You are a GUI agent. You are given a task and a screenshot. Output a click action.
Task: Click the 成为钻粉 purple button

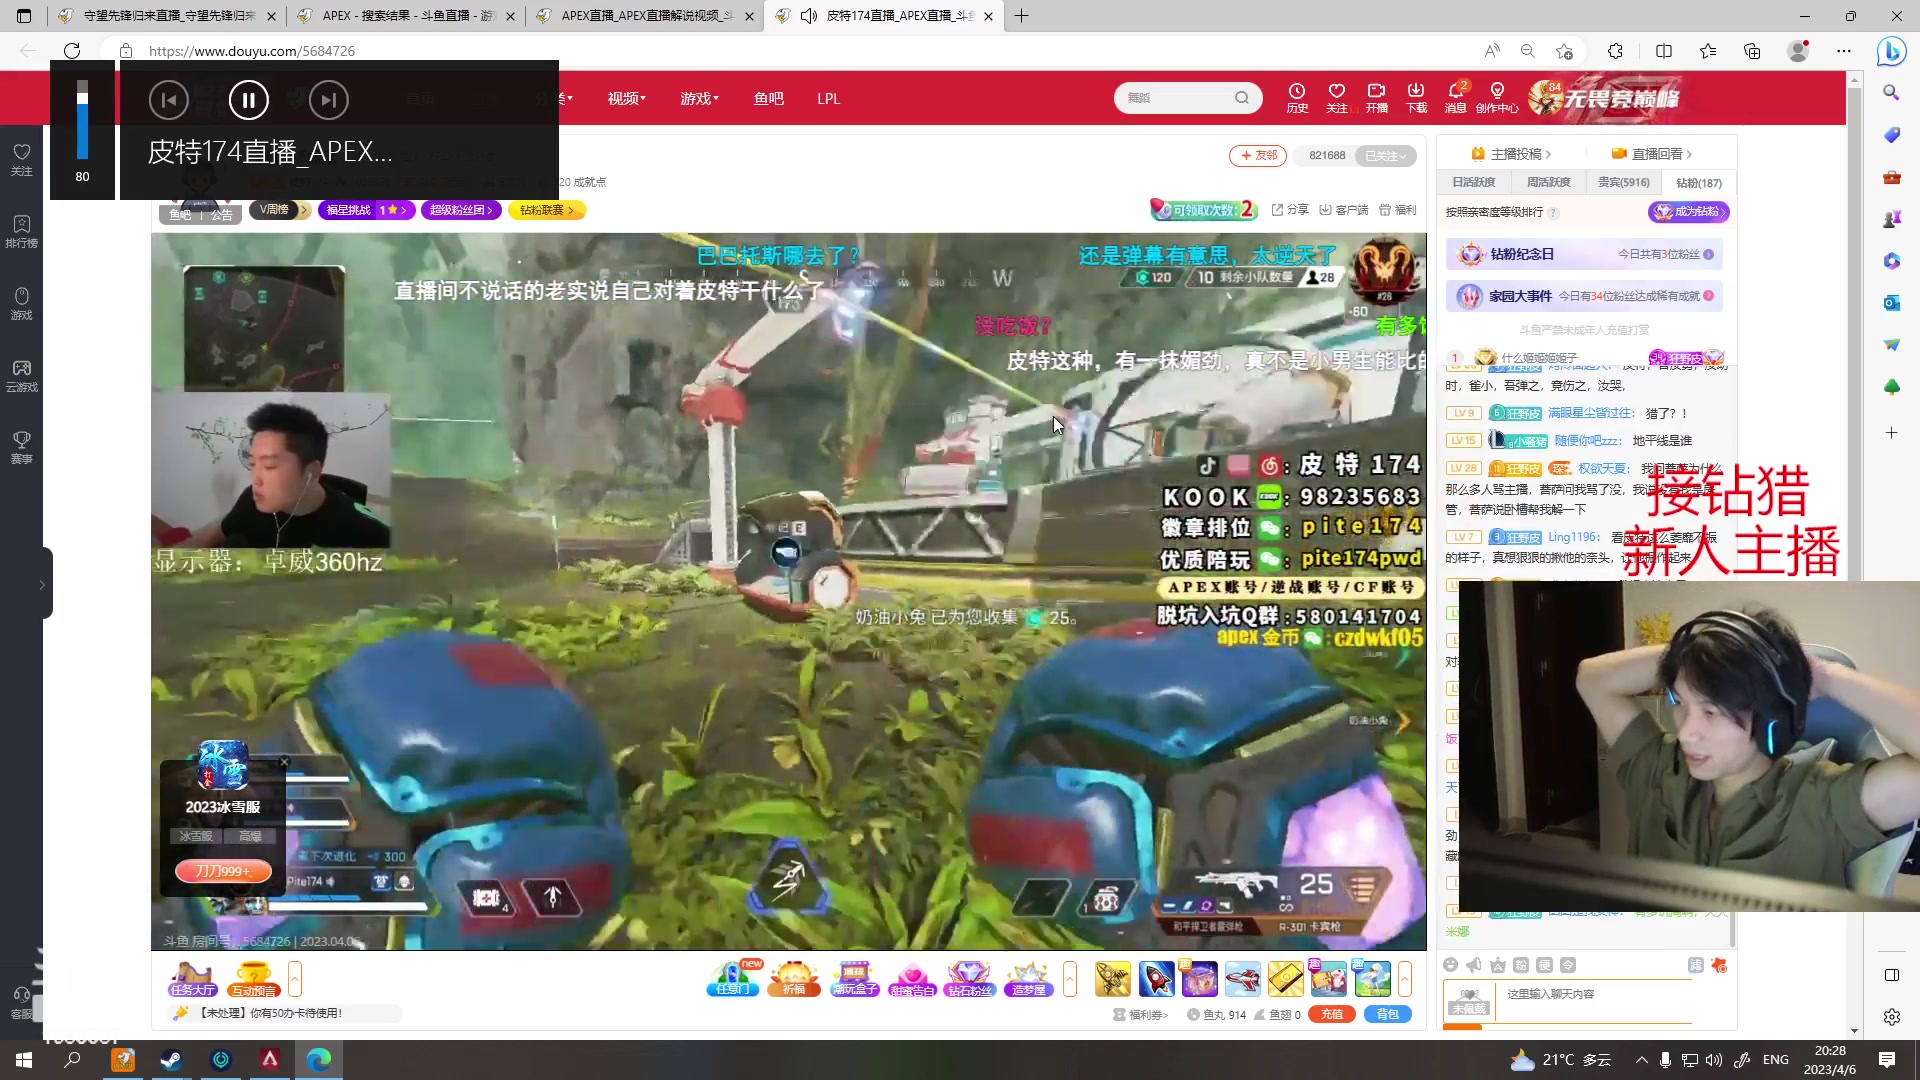point(1689,212)
